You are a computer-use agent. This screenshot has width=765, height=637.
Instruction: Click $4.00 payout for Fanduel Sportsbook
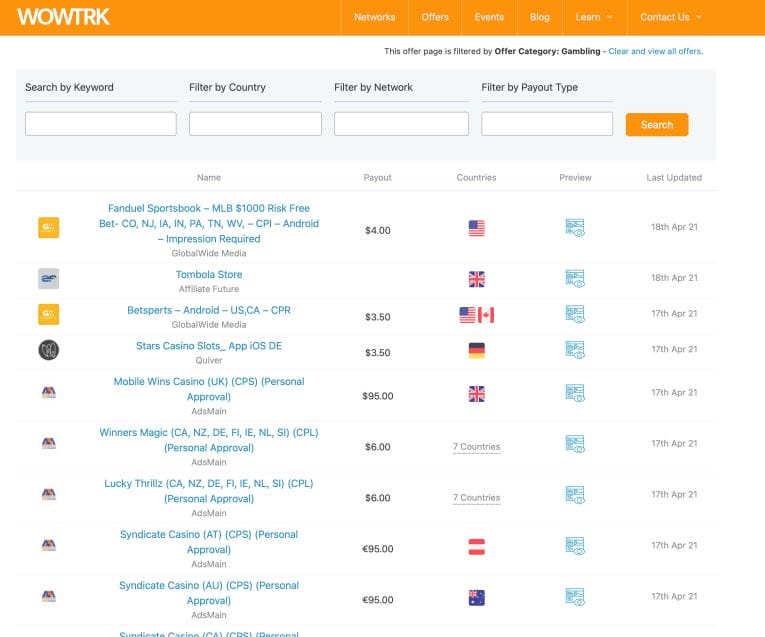click(x=378, y=231)
